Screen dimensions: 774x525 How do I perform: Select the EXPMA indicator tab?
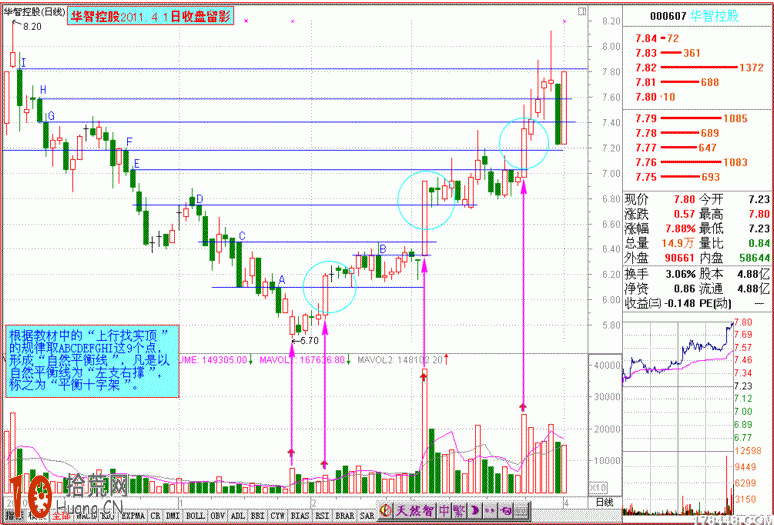133,516
